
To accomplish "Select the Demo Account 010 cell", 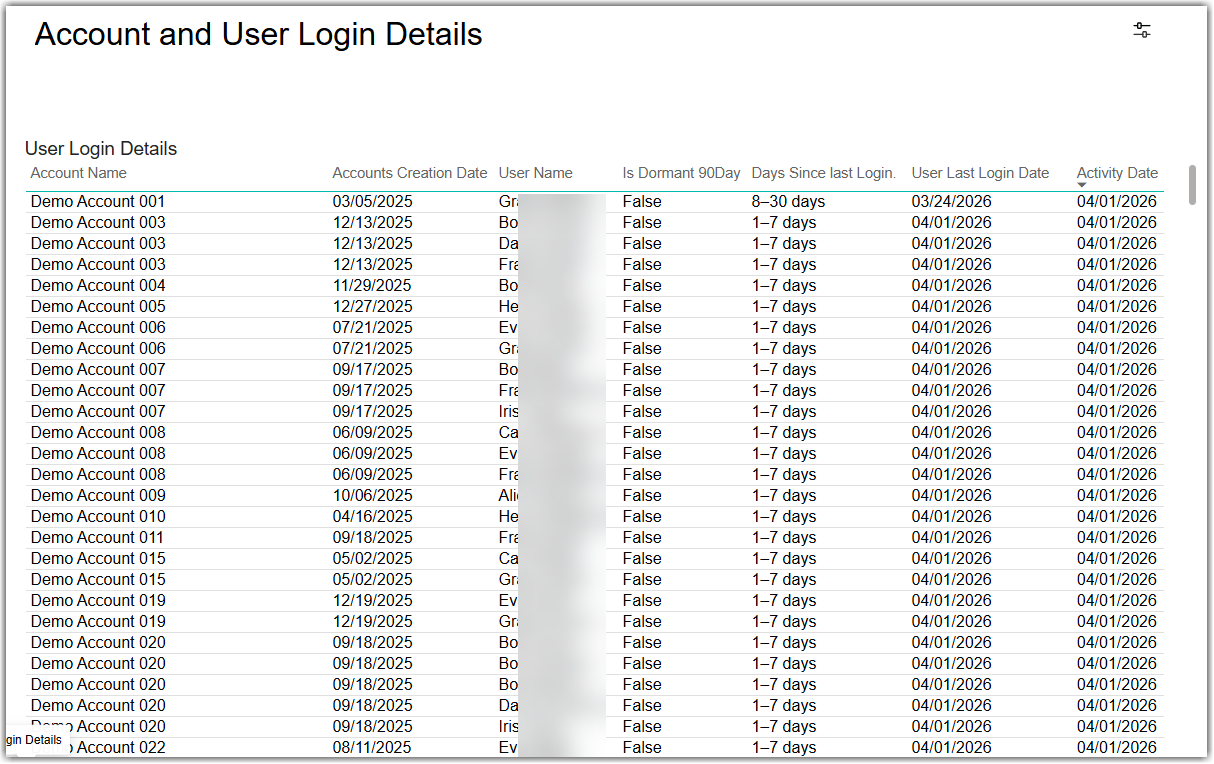I will coord(98,516).
